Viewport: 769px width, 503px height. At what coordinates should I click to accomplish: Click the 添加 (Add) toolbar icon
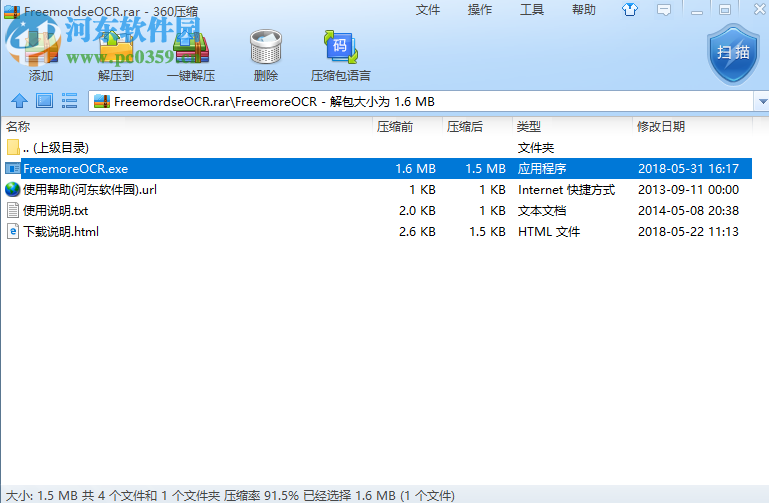[40, 48]
